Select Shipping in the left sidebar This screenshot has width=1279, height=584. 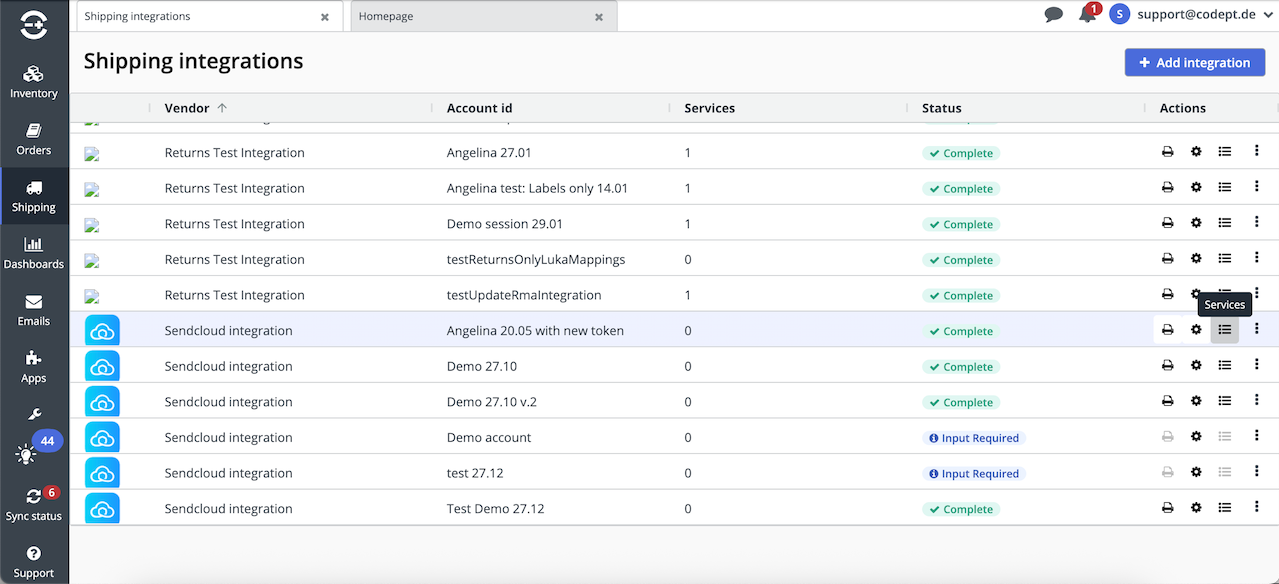point(34,197)
